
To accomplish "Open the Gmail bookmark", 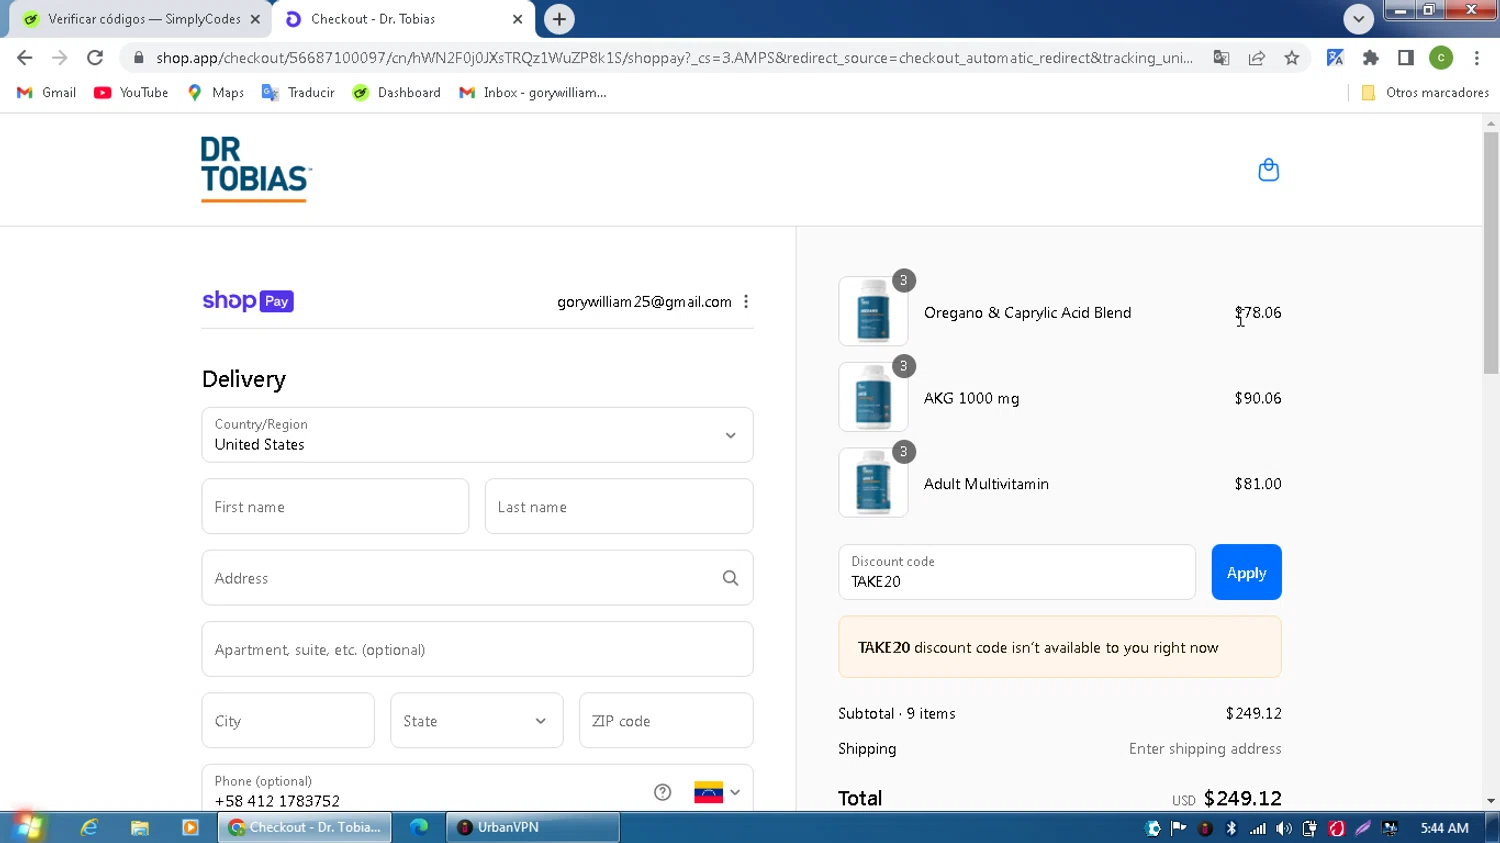I will point(47,92).
